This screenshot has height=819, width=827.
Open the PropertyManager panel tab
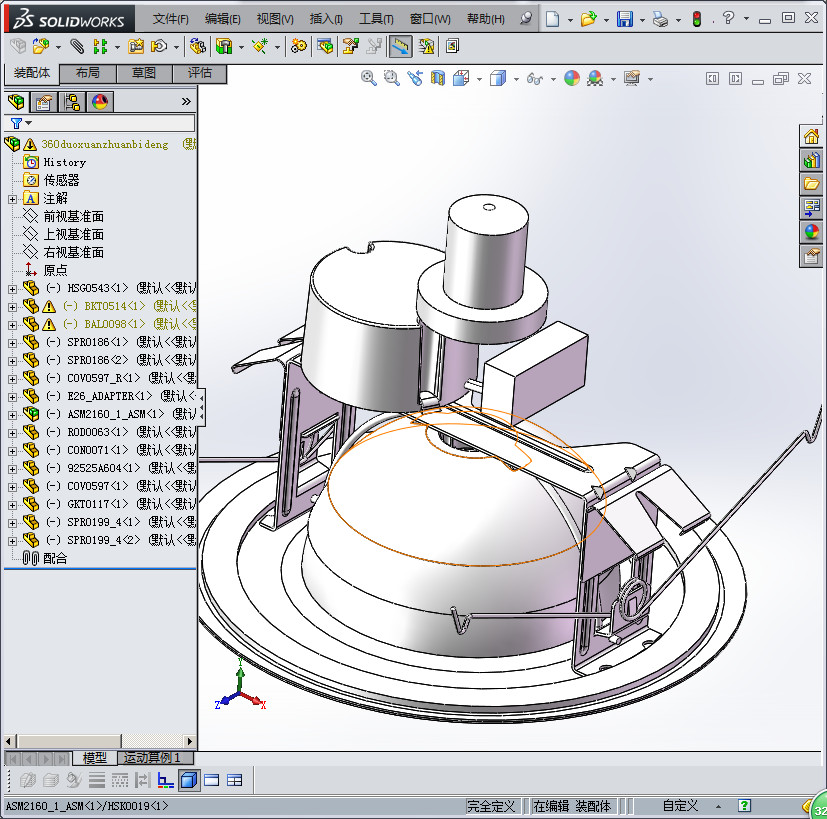[44, 101]
